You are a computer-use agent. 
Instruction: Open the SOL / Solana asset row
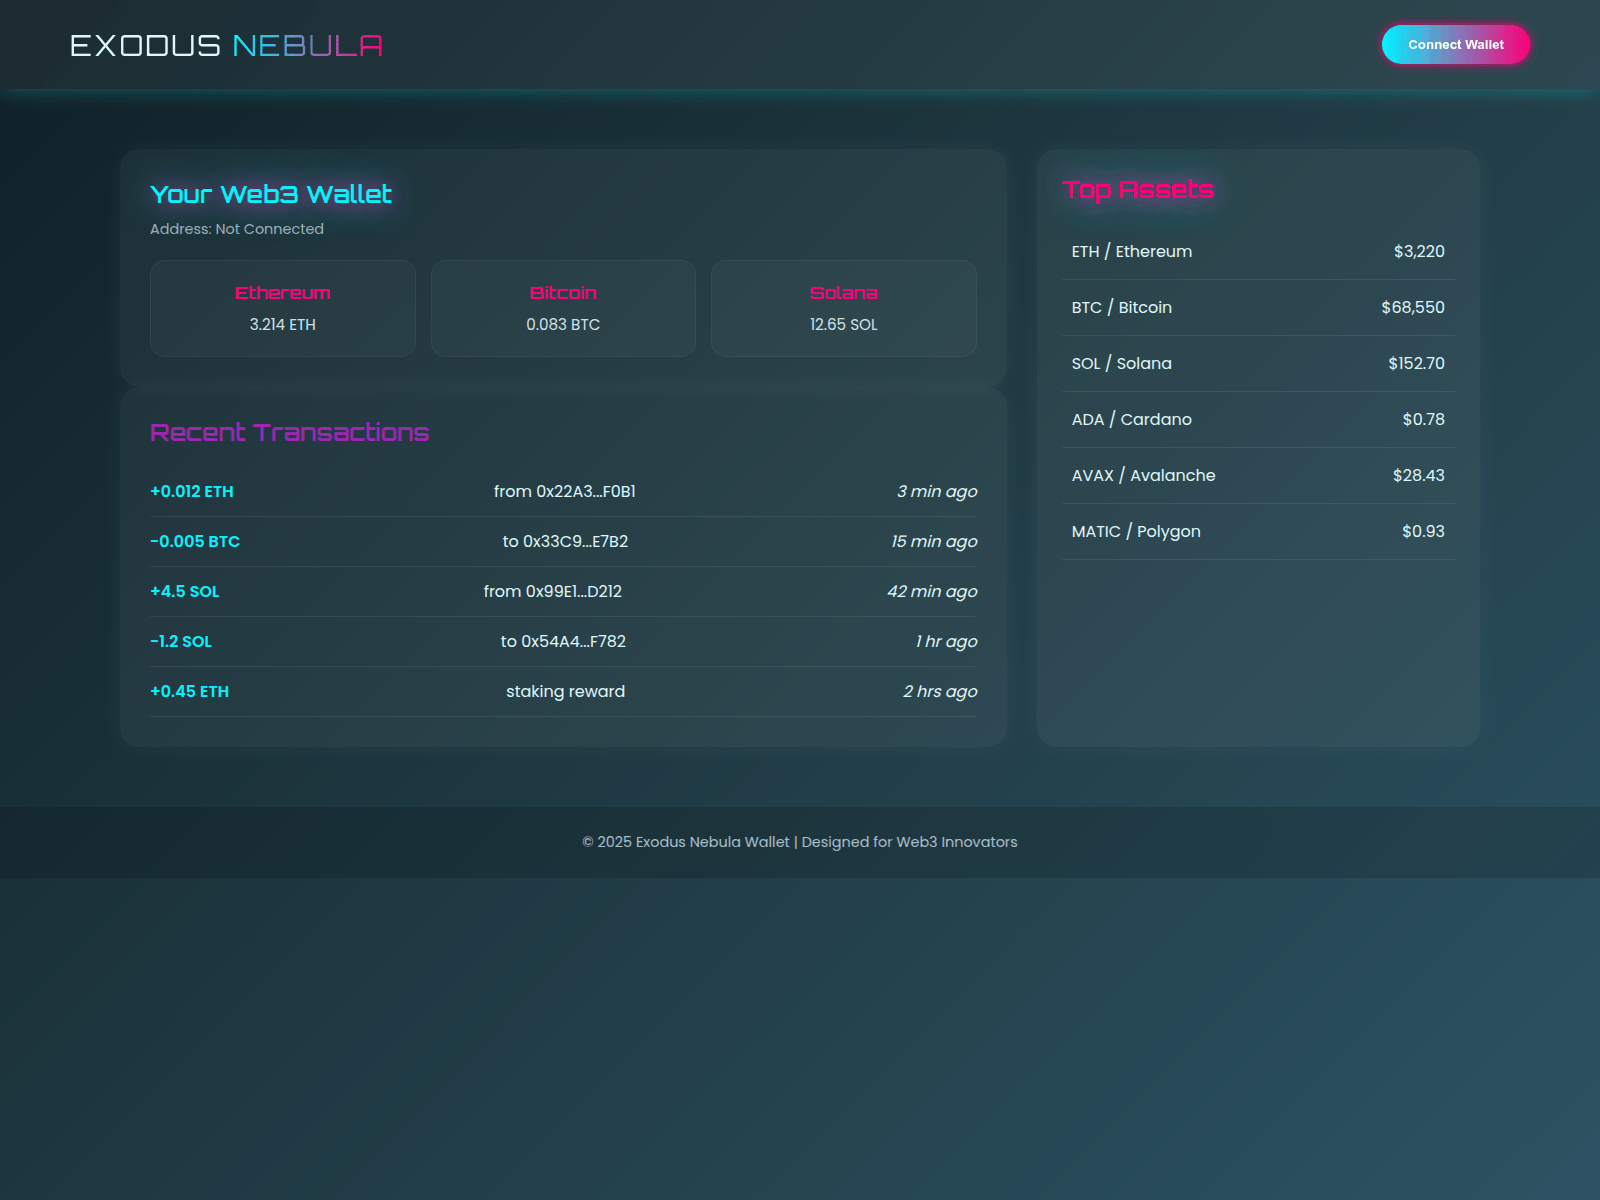(1257, 363)
